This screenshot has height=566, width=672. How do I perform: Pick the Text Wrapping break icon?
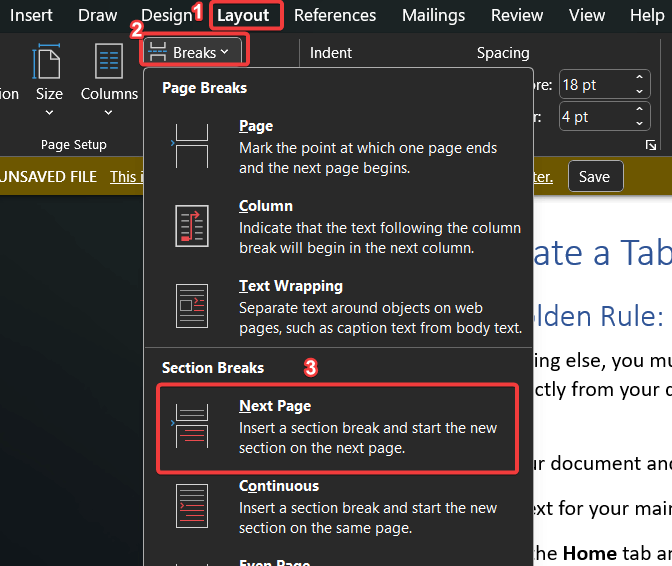pyautogui.click(x=191, y=305)
